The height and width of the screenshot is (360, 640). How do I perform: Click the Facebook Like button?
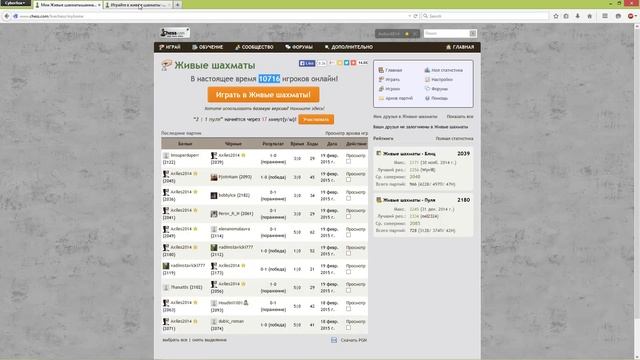[307, 63]
